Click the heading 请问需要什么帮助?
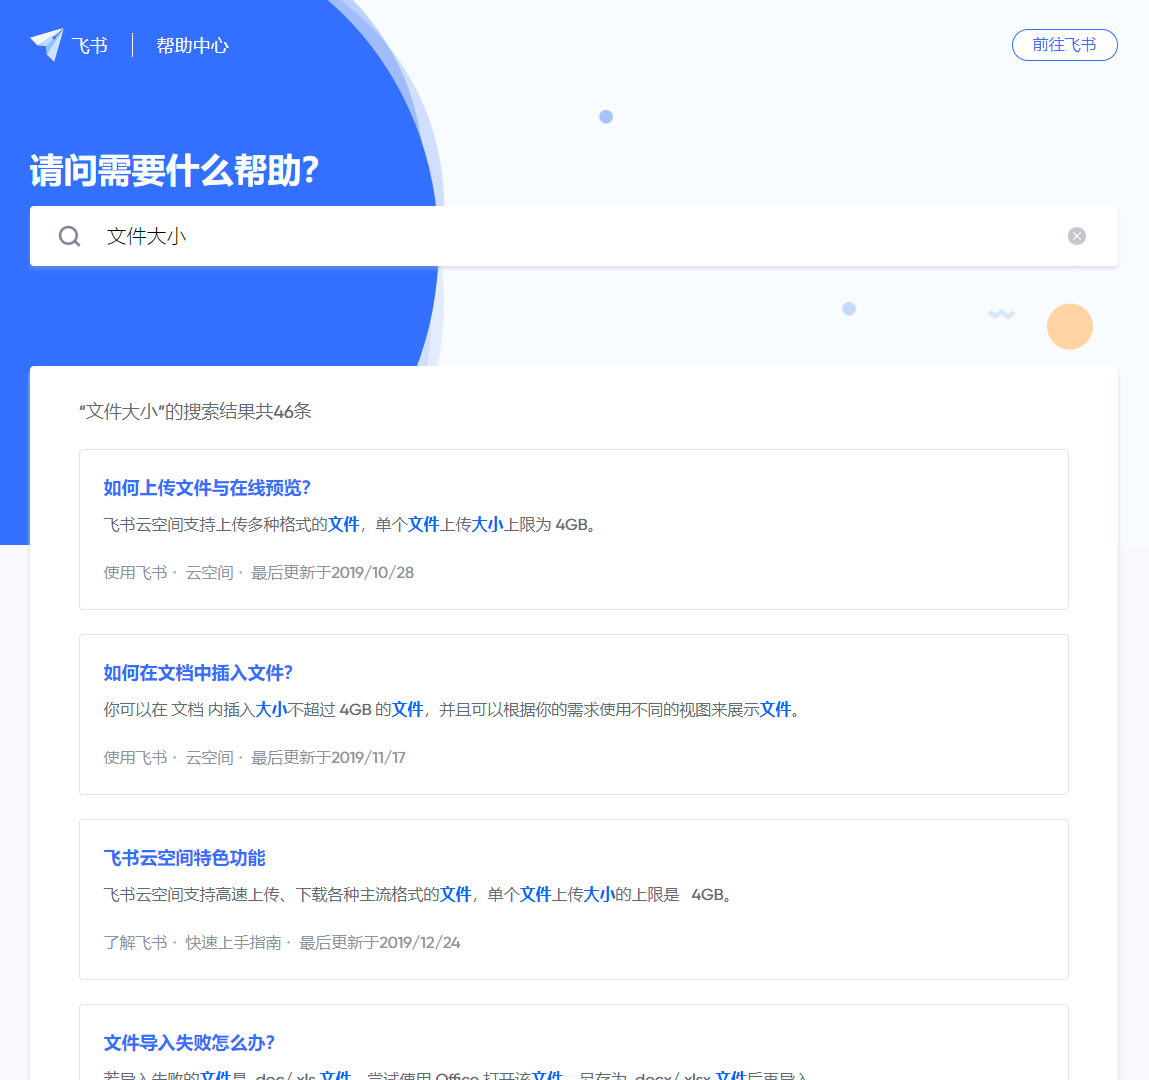 (174, 171)
